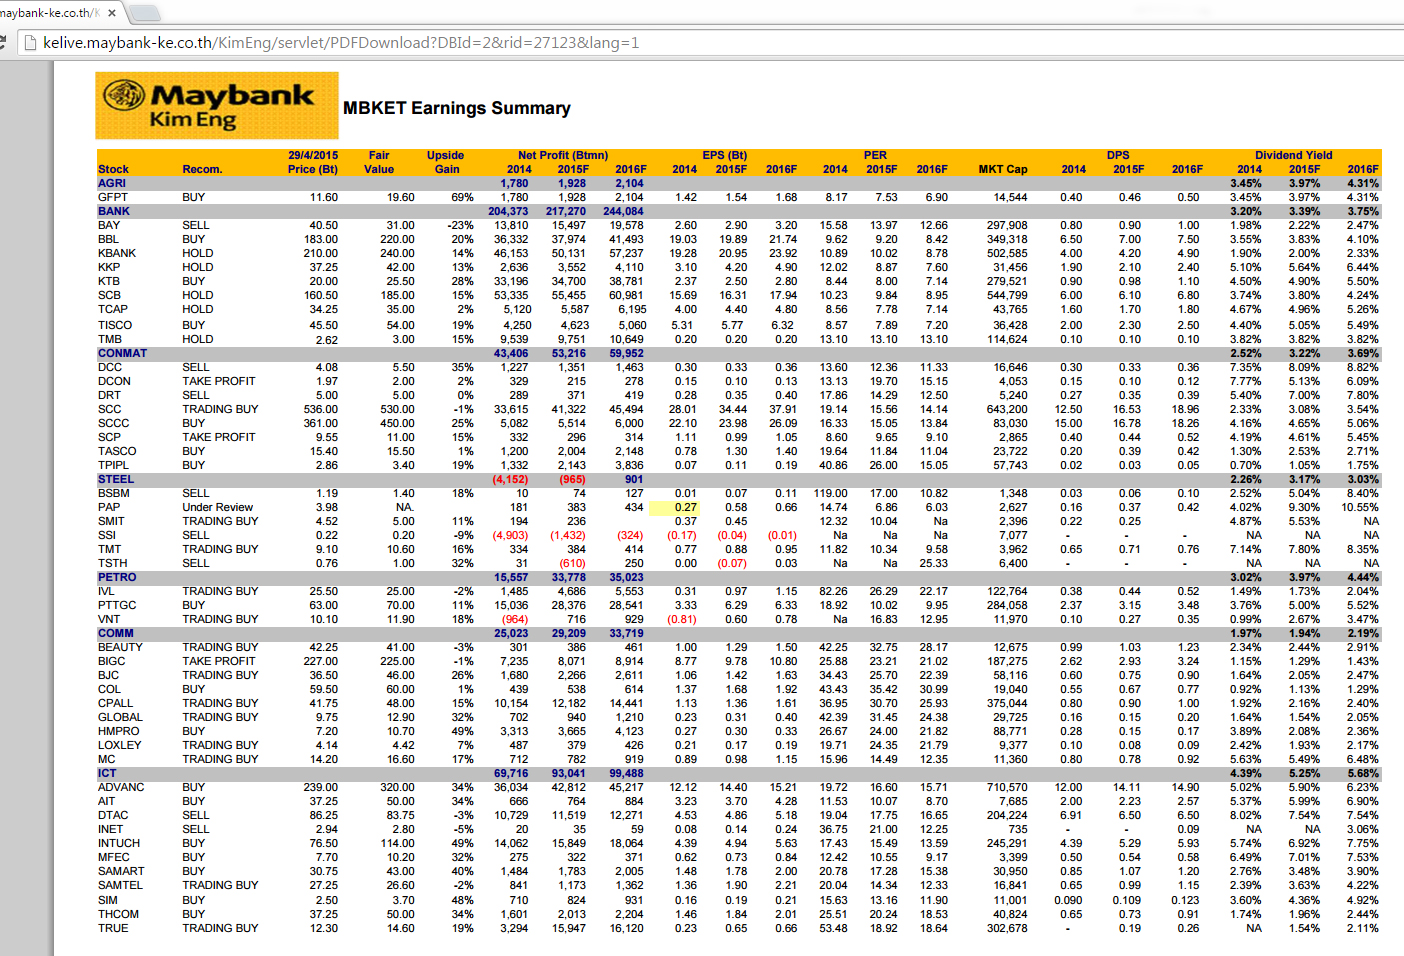Click the page info icon in address bar
Viewport: 1404px width, 956px height.
pyautogui.click(x=30, y=43)
